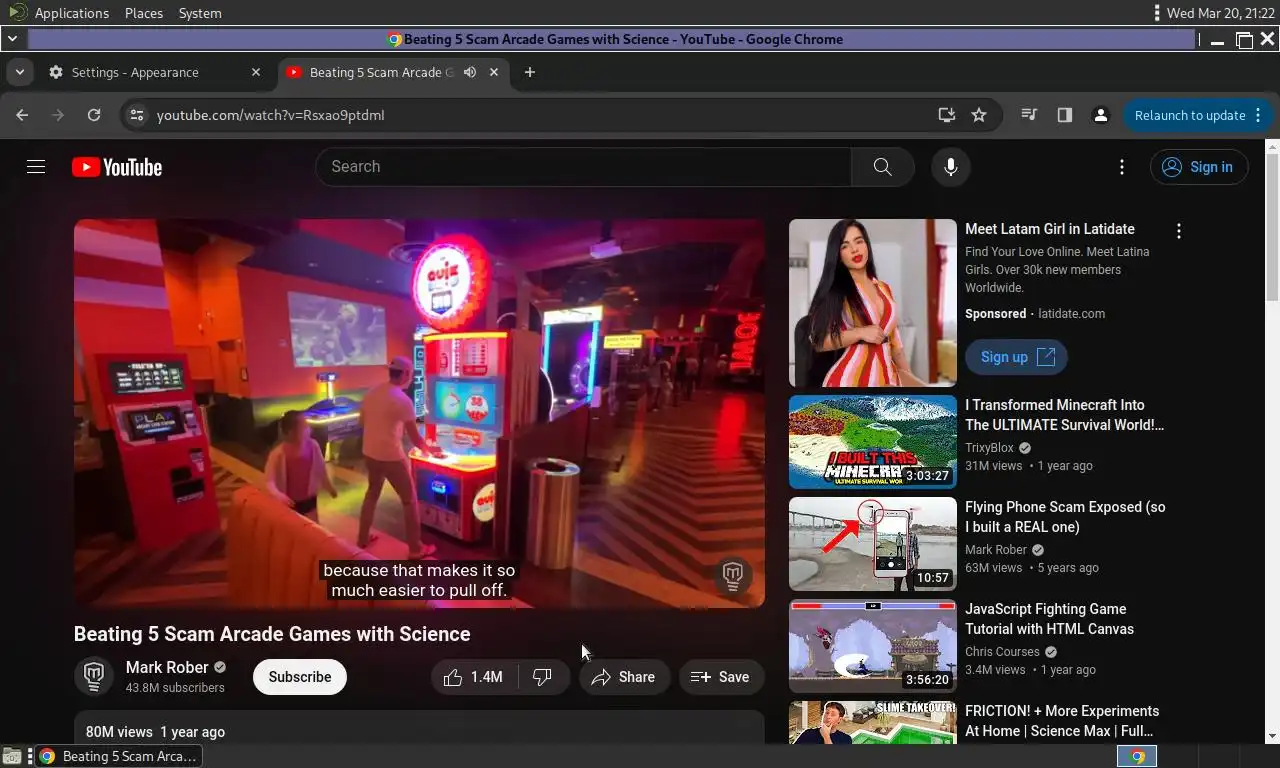Open the System menu
The width and height of the screenshot is (1280, 768).
click(x=200, y=13)
